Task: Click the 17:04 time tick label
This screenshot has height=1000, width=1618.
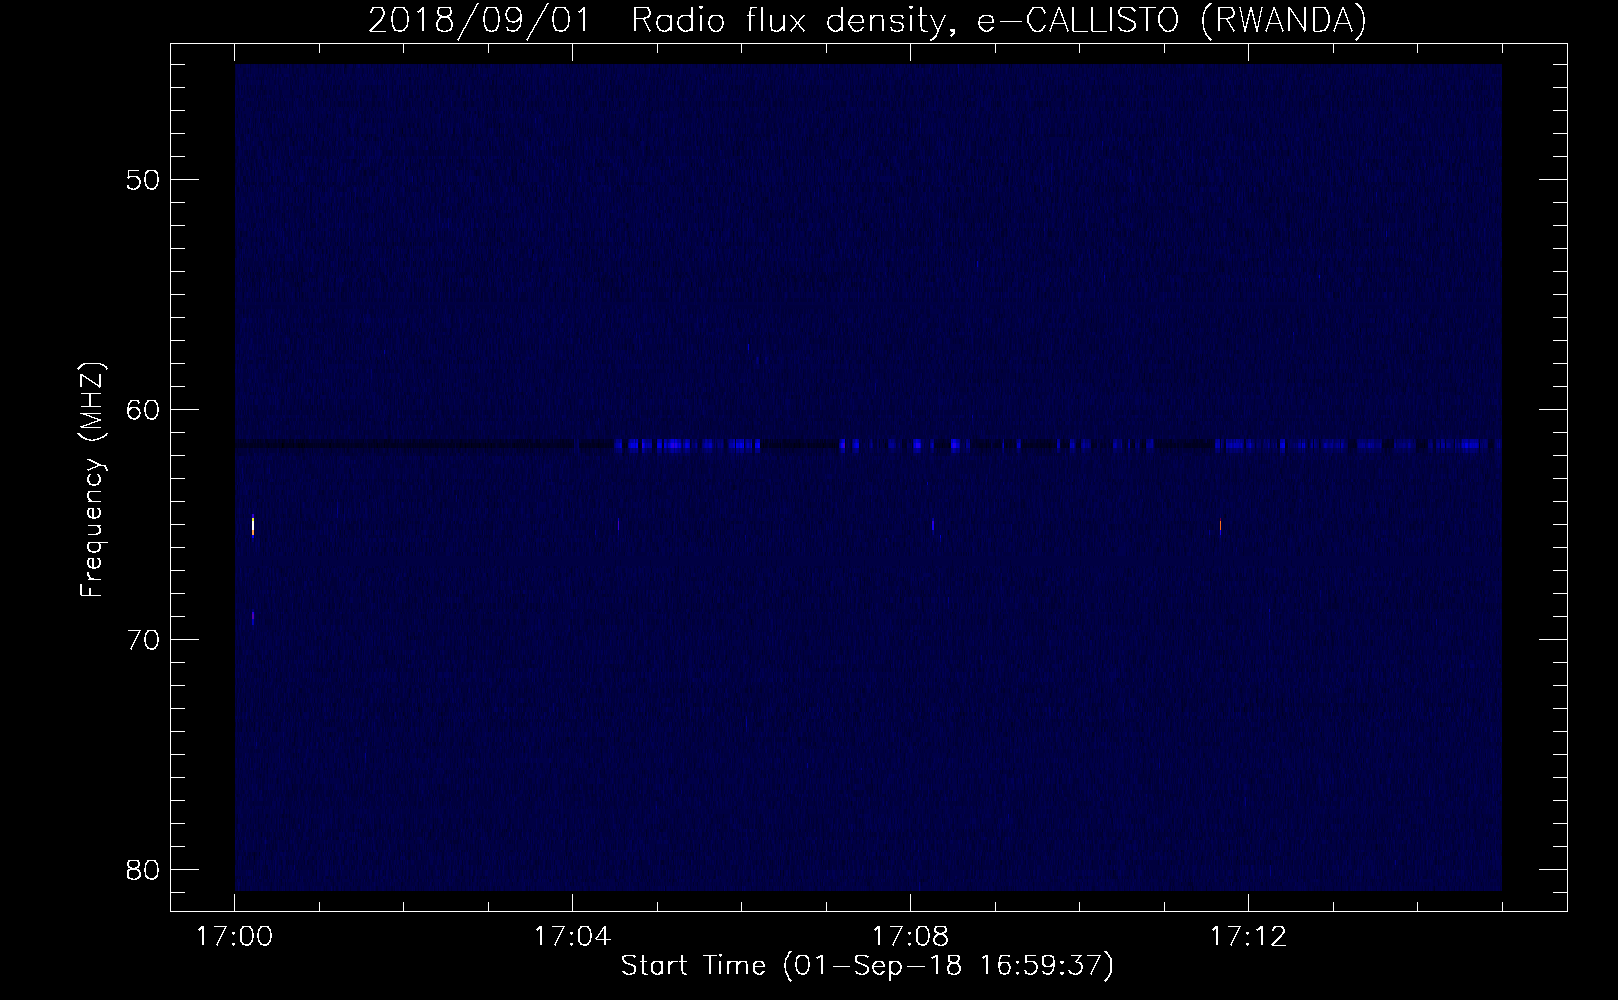Action: [x=572, y=937]
